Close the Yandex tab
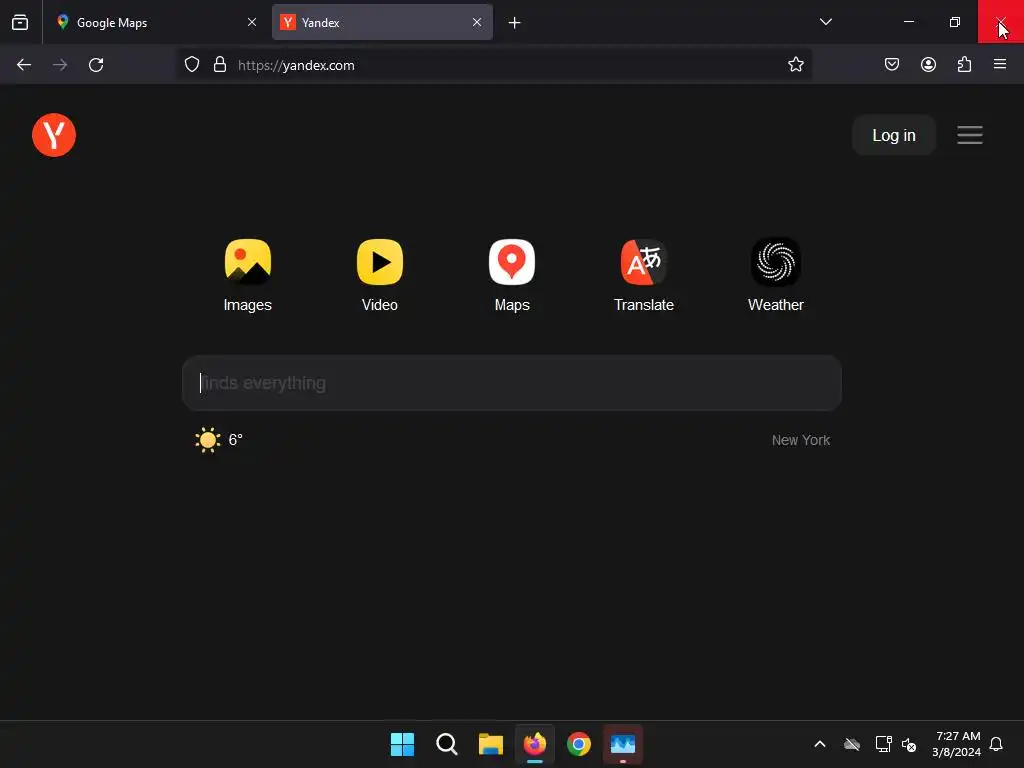Image resolution: width=1024 pixels, height=768 pixels. pyautogui.click(x=477, y=22)
